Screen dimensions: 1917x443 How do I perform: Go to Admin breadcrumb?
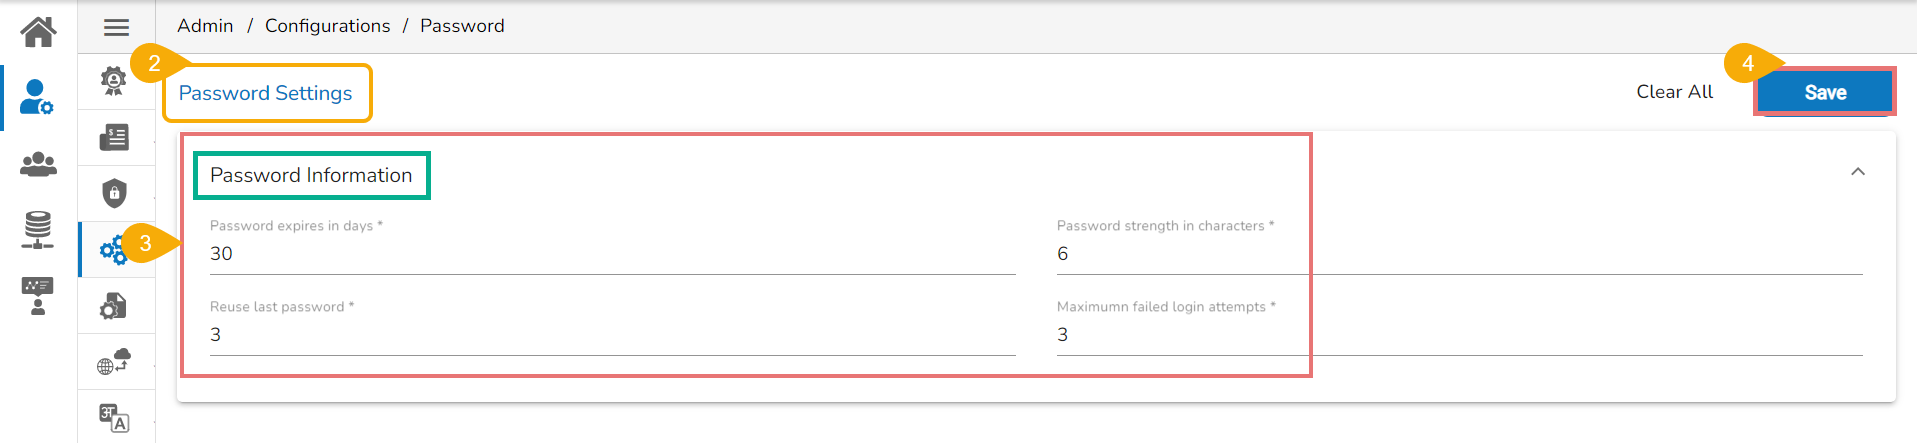pos(205,26)
